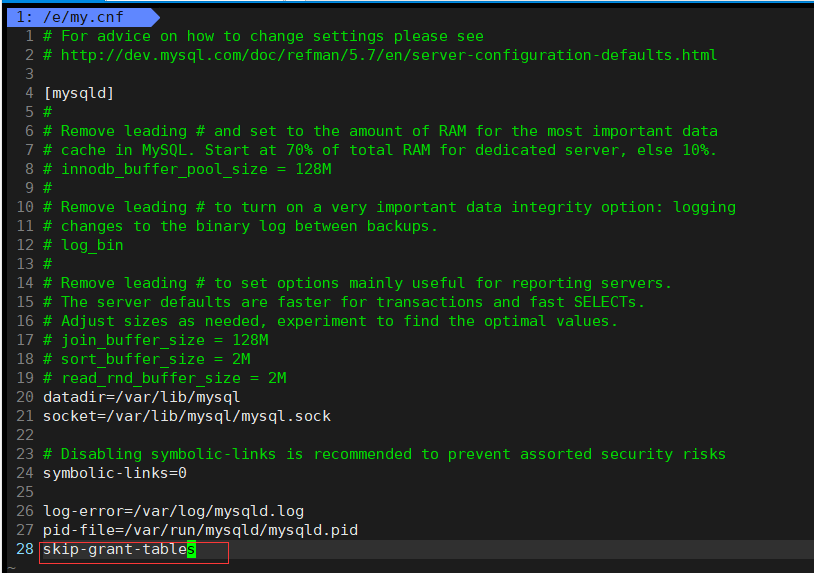Screen dimensions: 814x573
Task: Click the comment about disabling symbolic-links
Action: coord(384,454)
